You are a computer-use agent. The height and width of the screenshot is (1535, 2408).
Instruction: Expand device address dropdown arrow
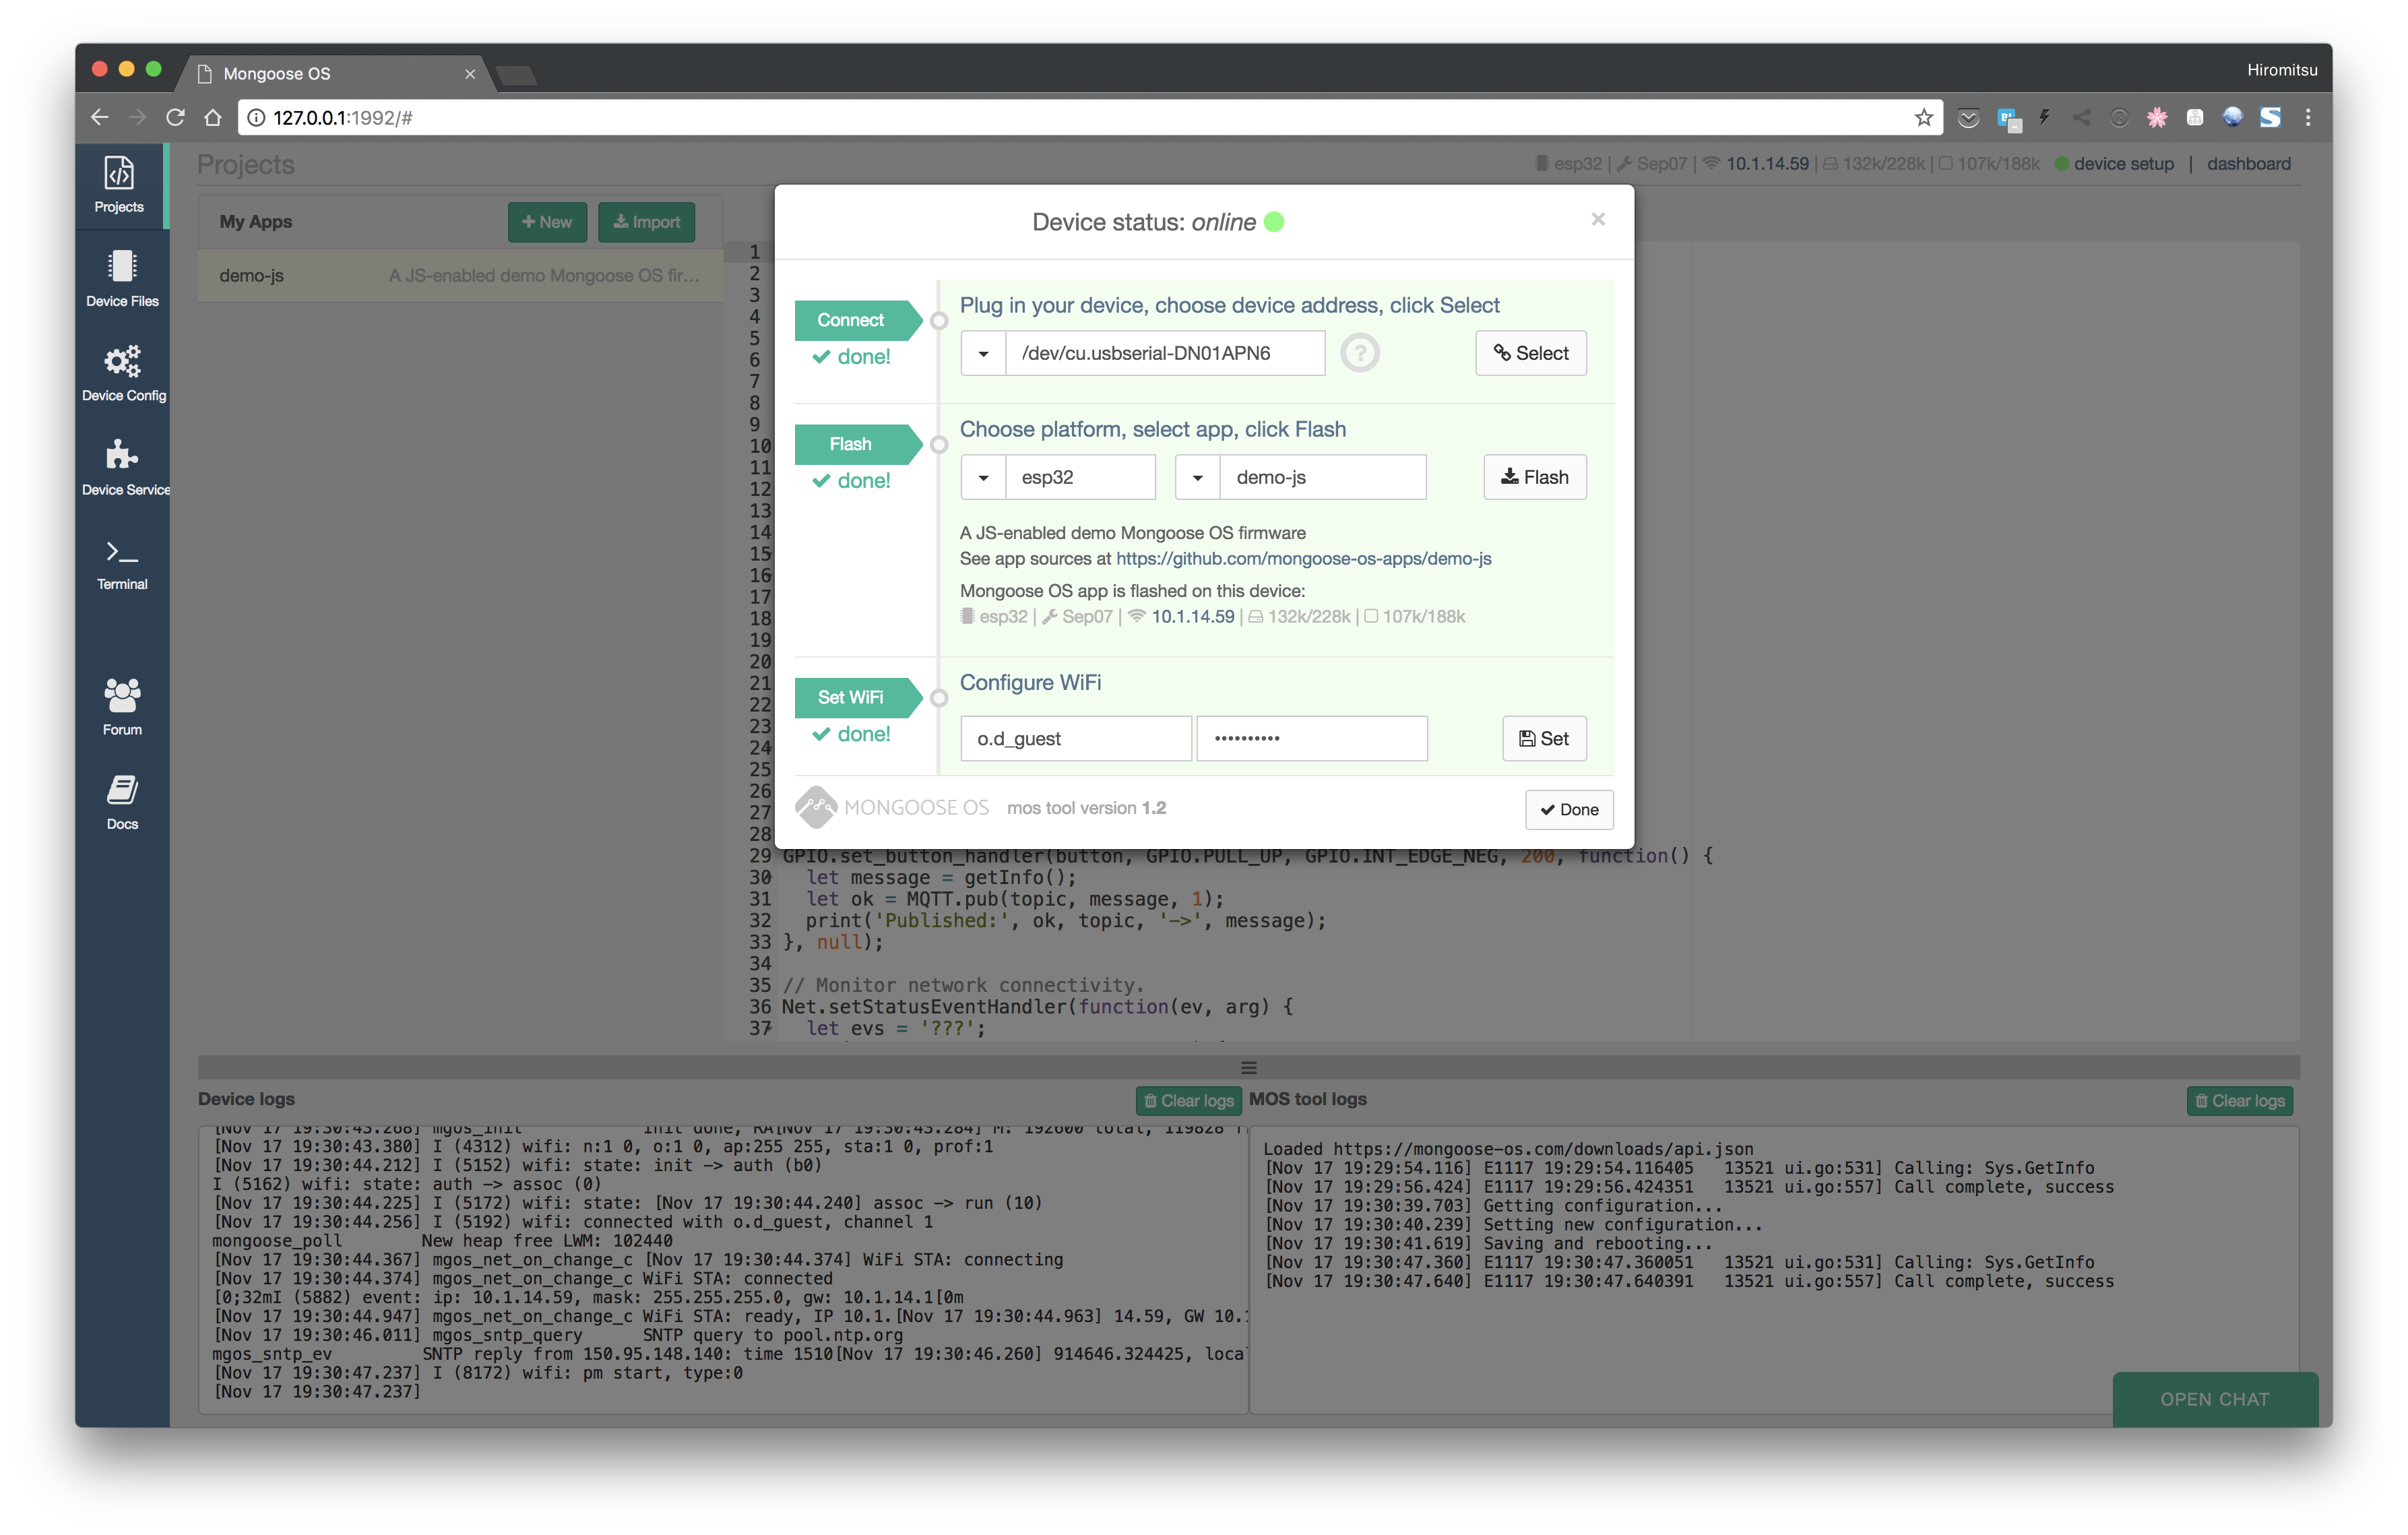983,354
